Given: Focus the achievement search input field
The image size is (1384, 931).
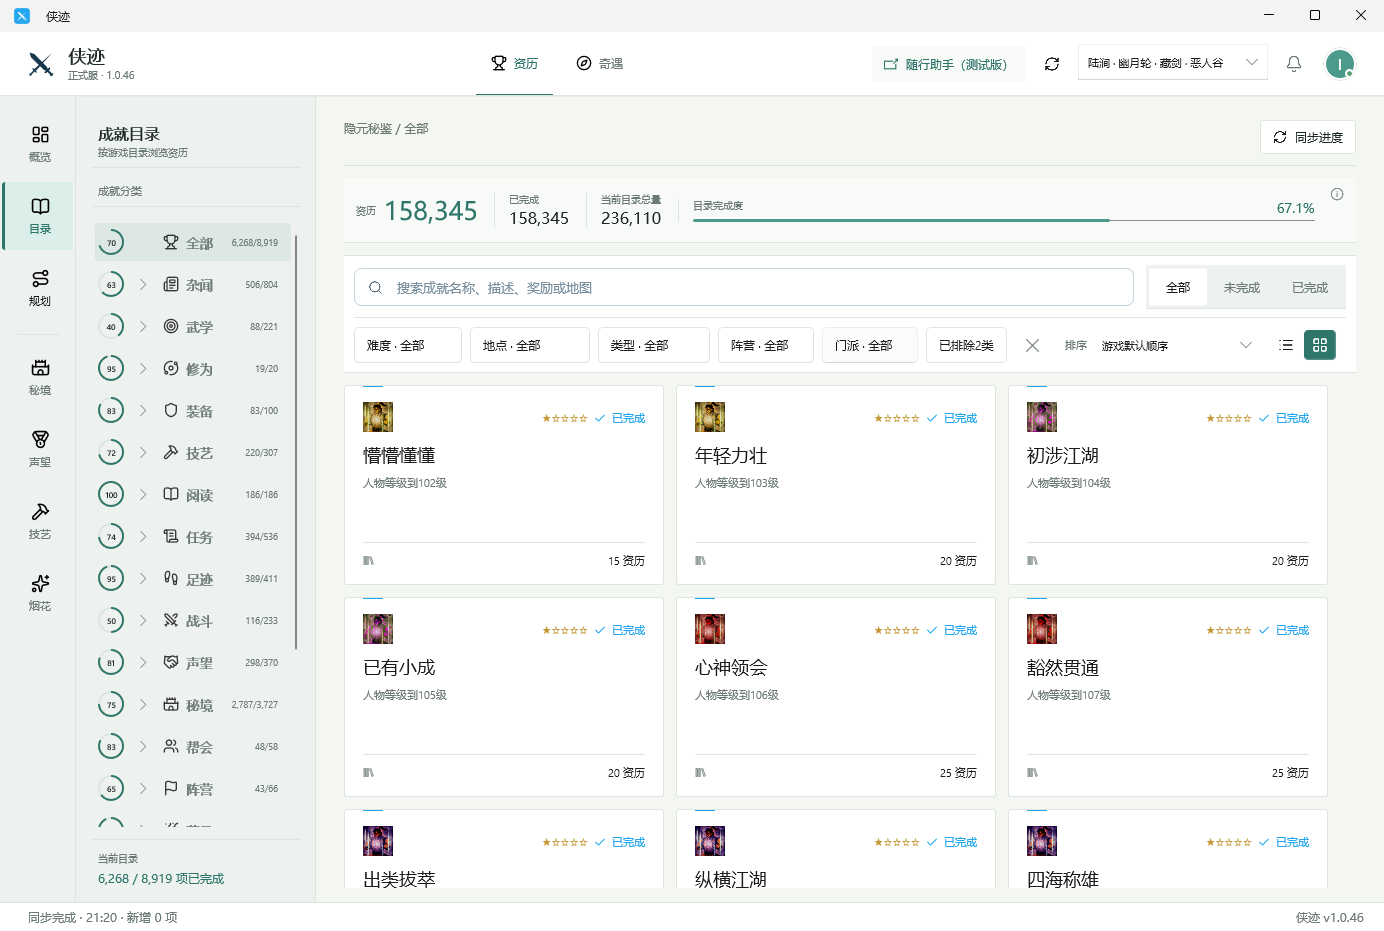Looking at the screenshot, I should click(744, 287).
